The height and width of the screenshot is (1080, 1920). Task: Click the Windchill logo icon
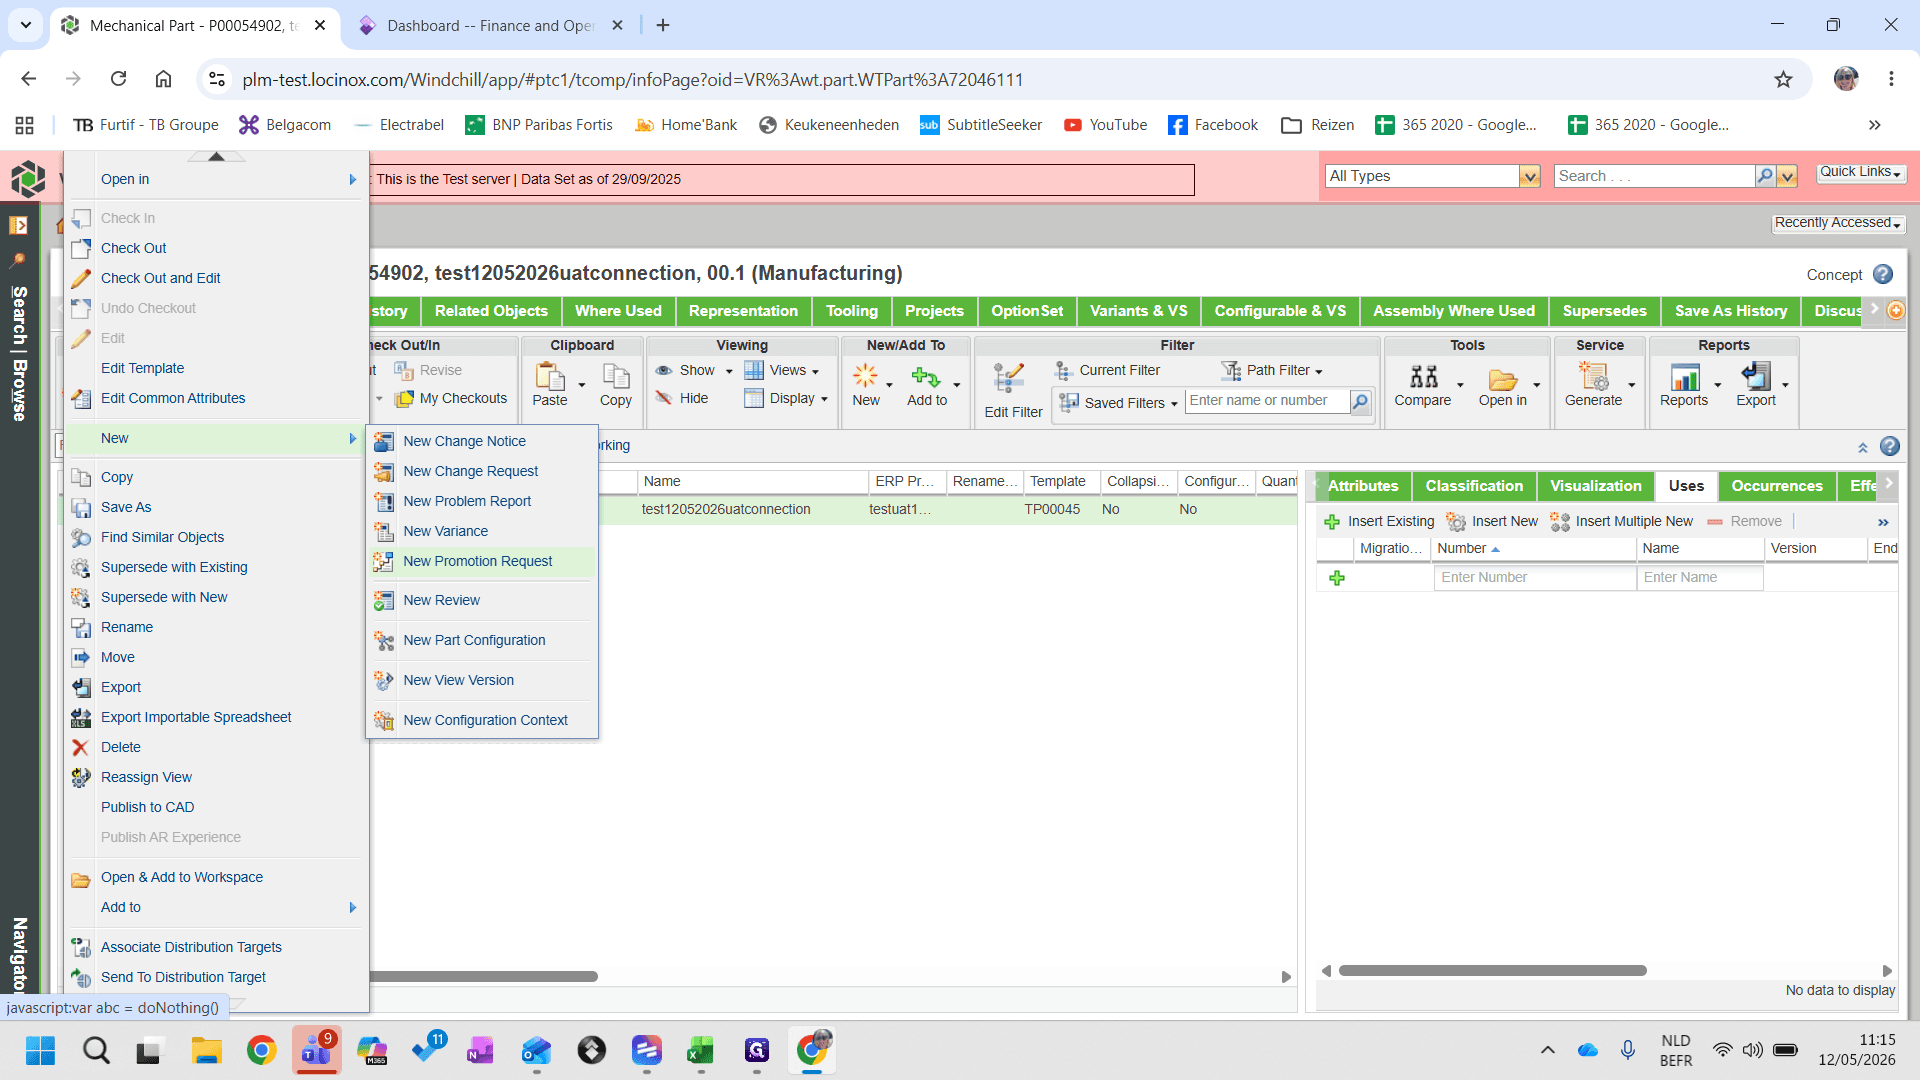(x=28, y=179)
